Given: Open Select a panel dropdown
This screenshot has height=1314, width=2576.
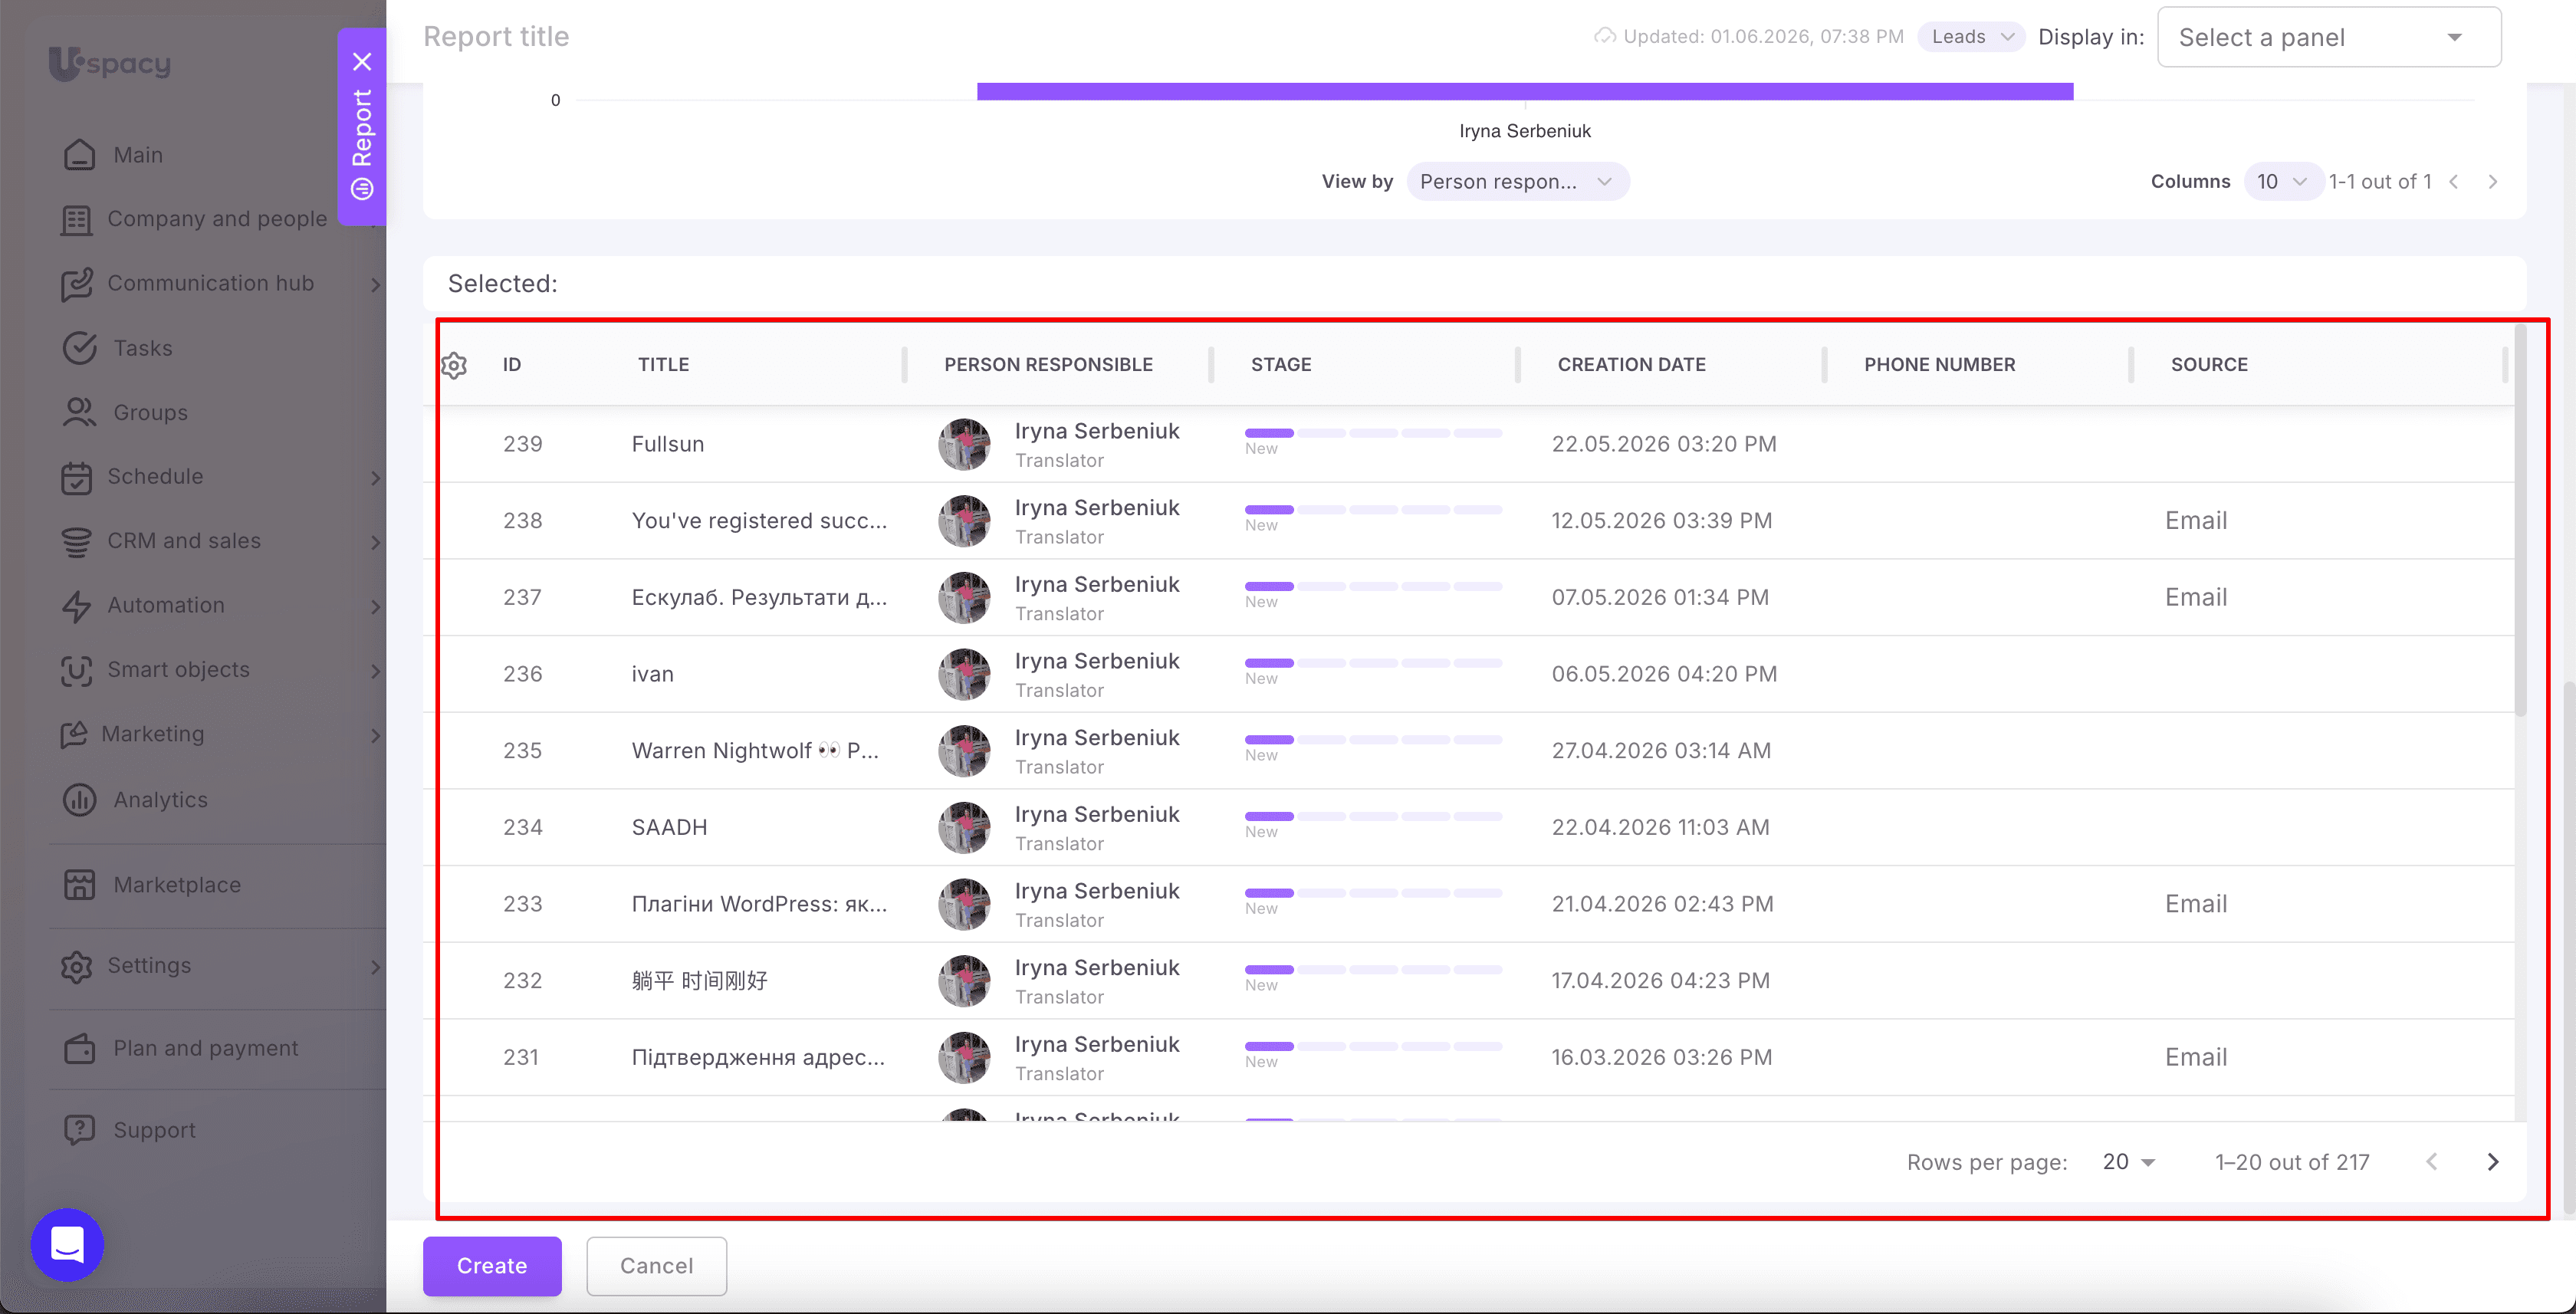Looking at the screenshot, I should [2329, 37].
